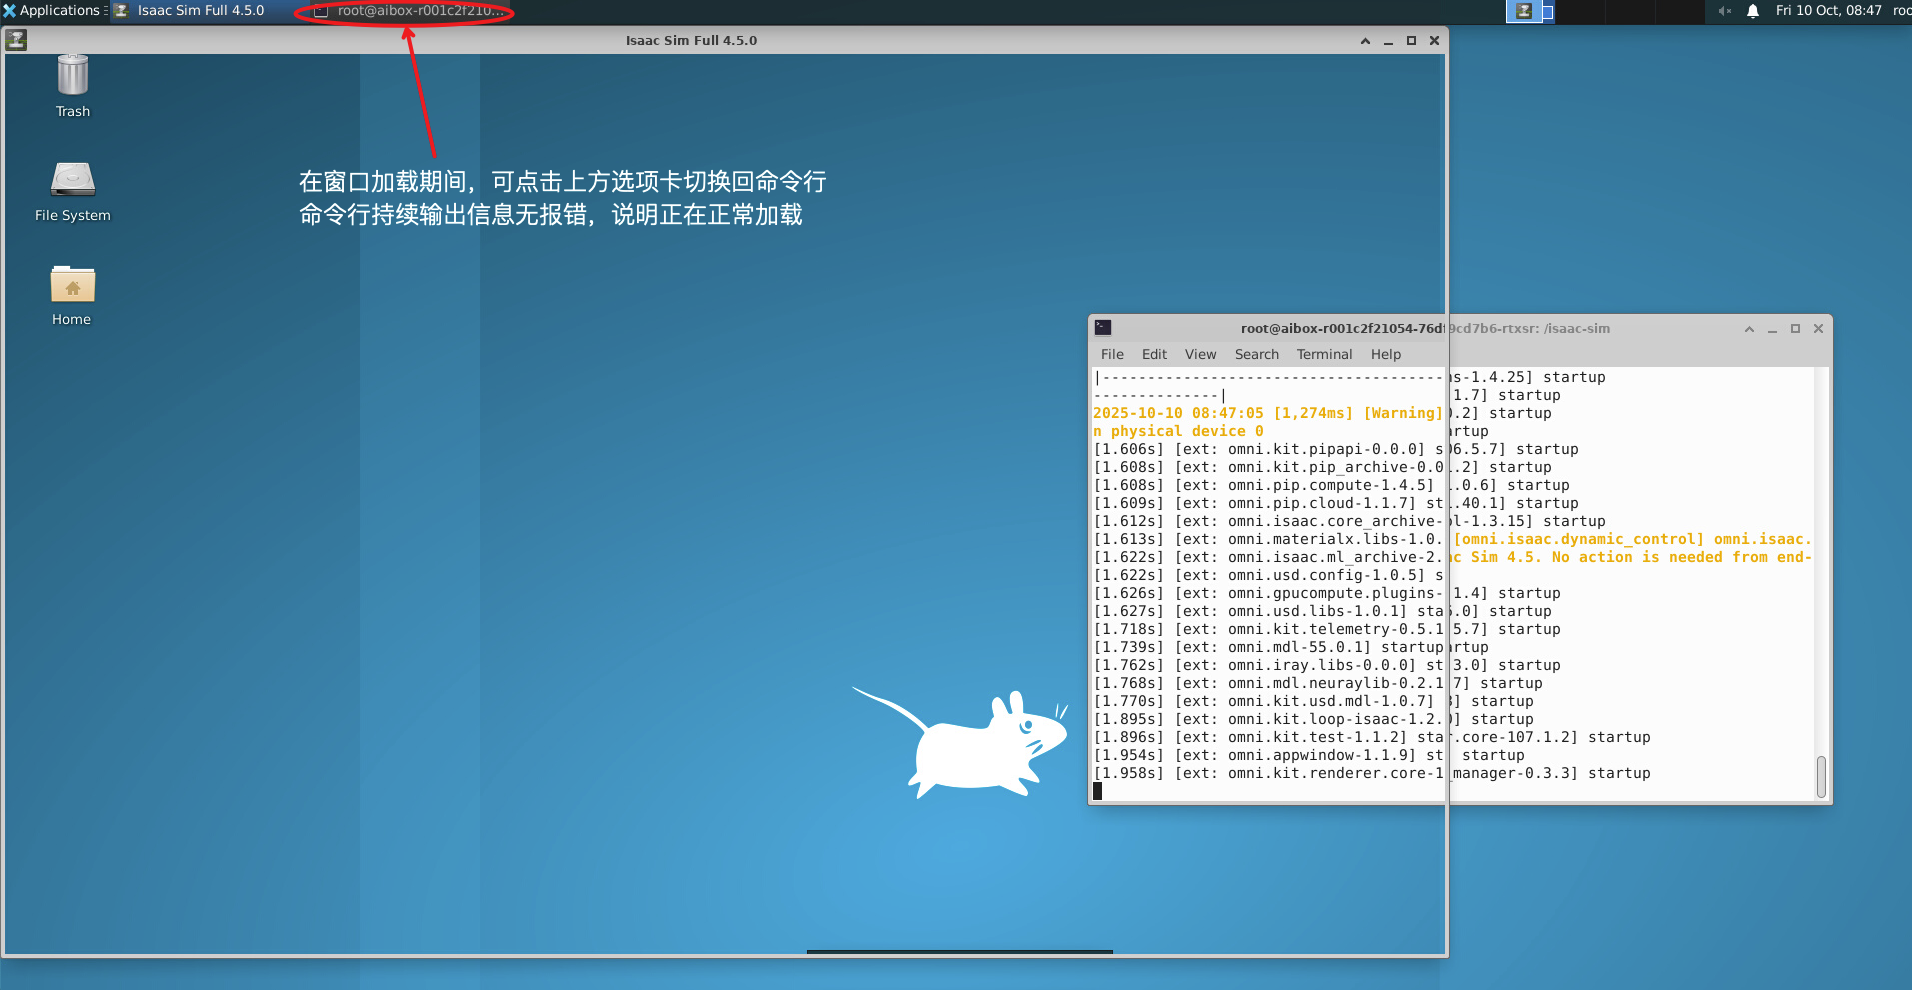The width and height of the screenshot is (1912, 990).
Task: Open the notification bell in panel
Action: [x=1752, y=11]
